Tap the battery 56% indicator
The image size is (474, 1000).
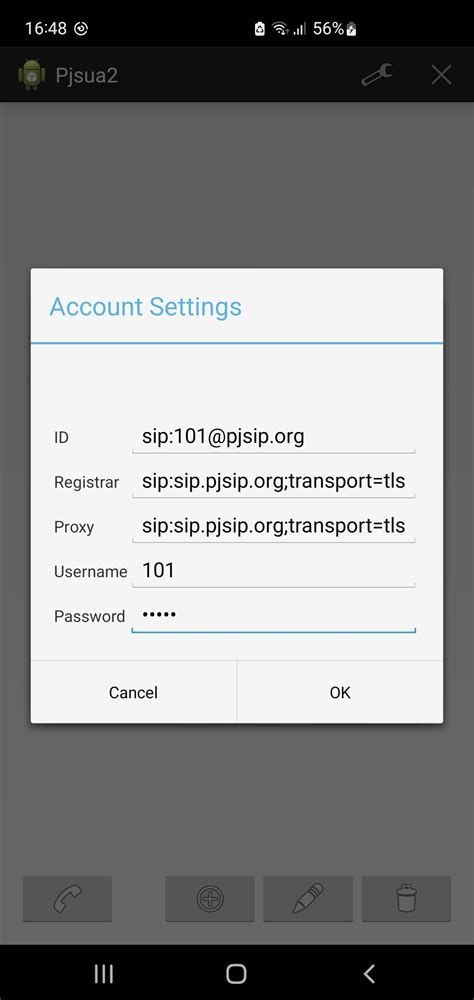[x=334, y=29]
